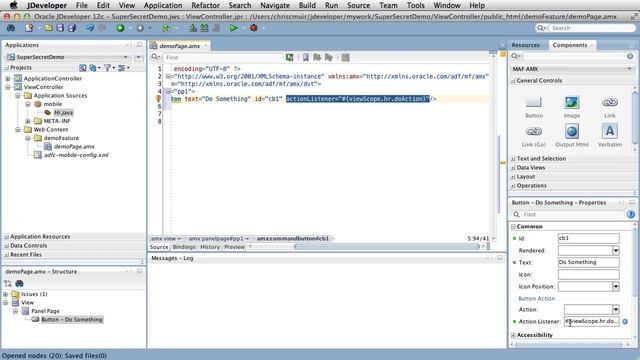This screenshot has width=640, height=360.
Task: Click the Save All icon in the toolbar
Action: 72,28
